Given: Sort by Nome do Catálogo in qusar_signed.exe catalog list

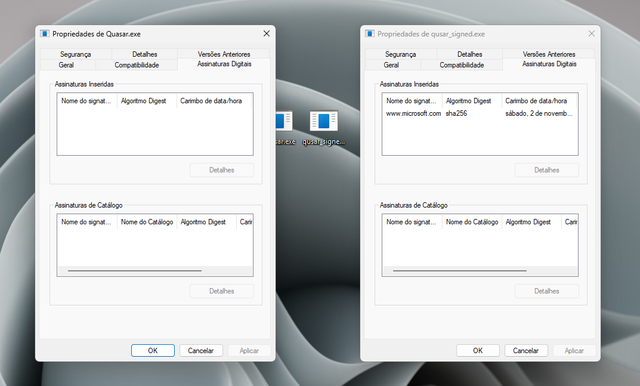Looking at the screenshot, I should click(471, 222).
